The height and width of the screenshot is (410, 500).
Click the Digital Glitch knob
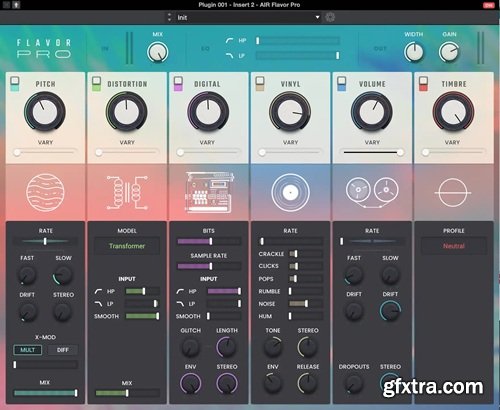pyautogui.click(x=190, y=347)
